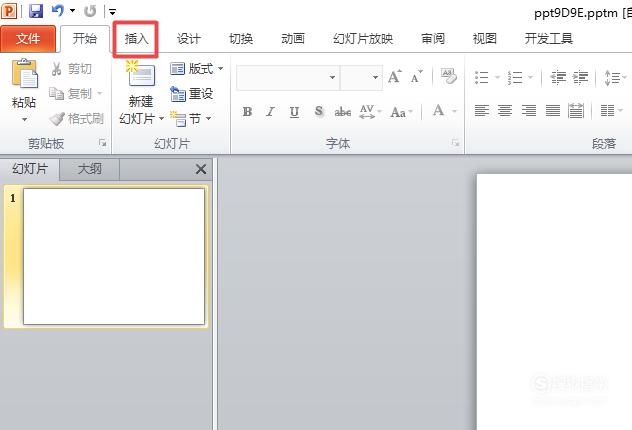Click the 格式刷 (Format Painter) brush
Screen dimensions: 632x430
[76, 118]
